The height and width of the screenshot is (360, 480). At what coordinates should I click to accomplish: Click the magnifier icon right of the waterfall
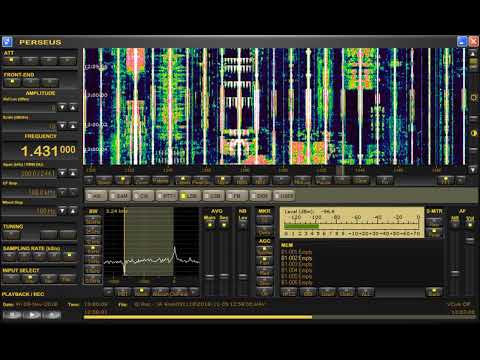point(473,98)
